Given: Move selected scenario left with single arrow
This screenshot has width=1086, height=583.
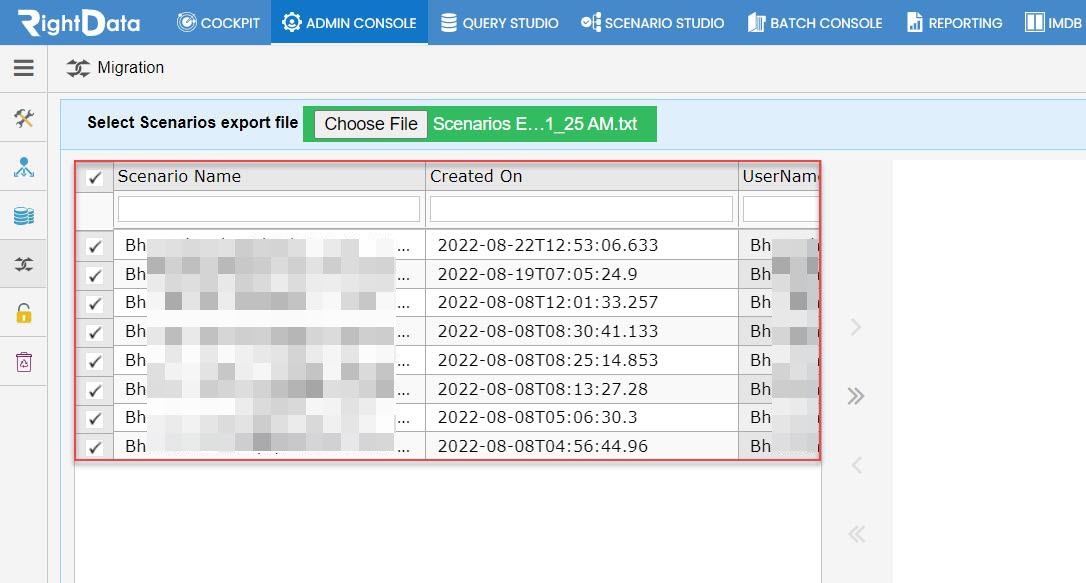Looking at the screenshot, I should click(x=856, y=465).
